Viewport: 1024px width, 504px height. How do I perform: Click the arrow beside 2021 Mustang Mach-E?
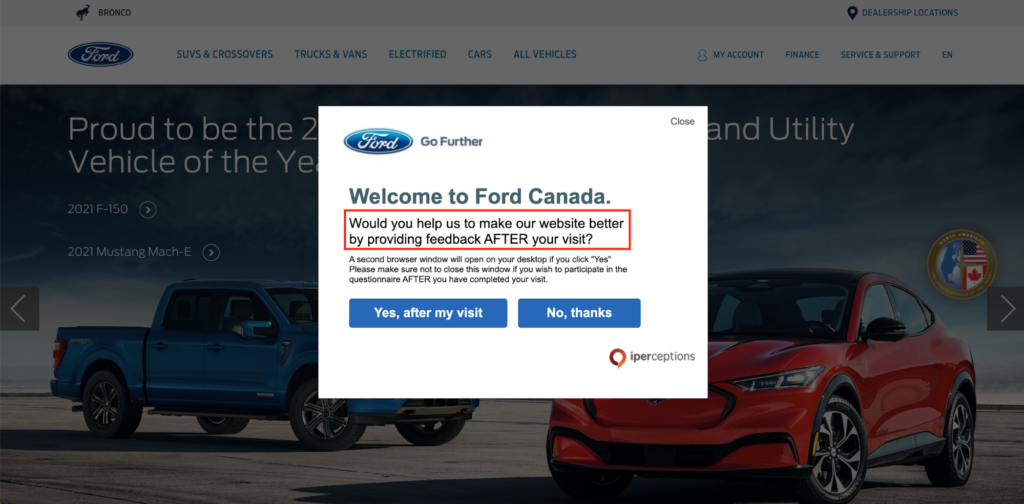coord(211,252)
